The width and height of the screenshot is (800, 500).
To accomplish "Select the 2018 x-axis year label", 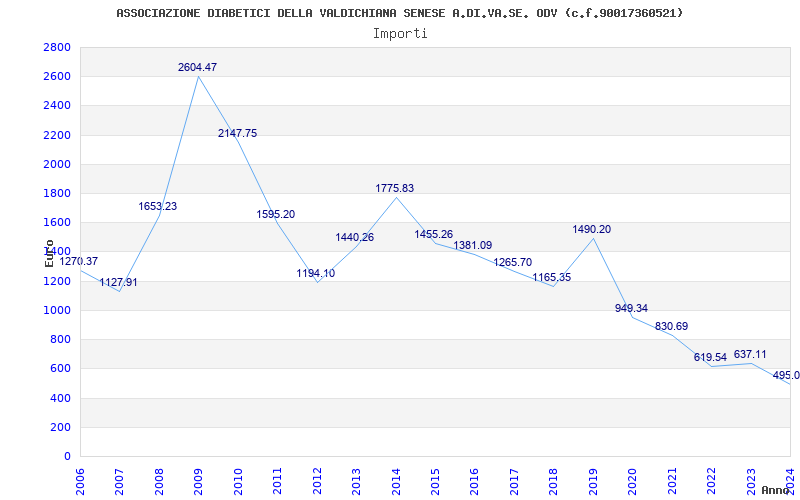I will coord(554,481).
